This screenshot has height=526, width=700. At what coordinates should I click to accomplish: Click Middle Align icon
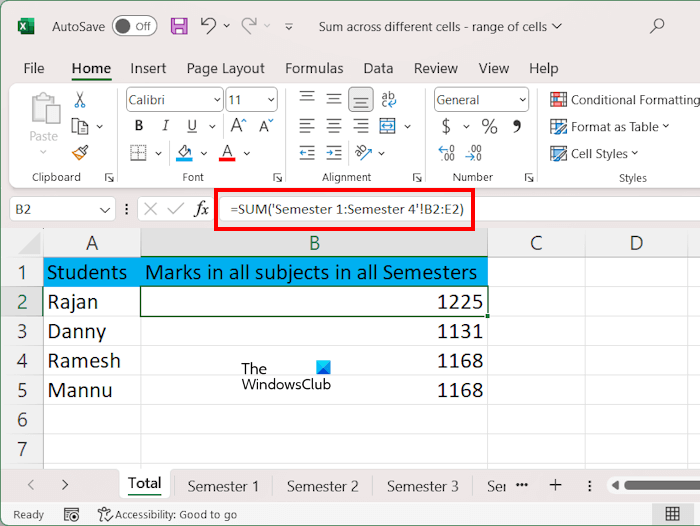point(334,99)
